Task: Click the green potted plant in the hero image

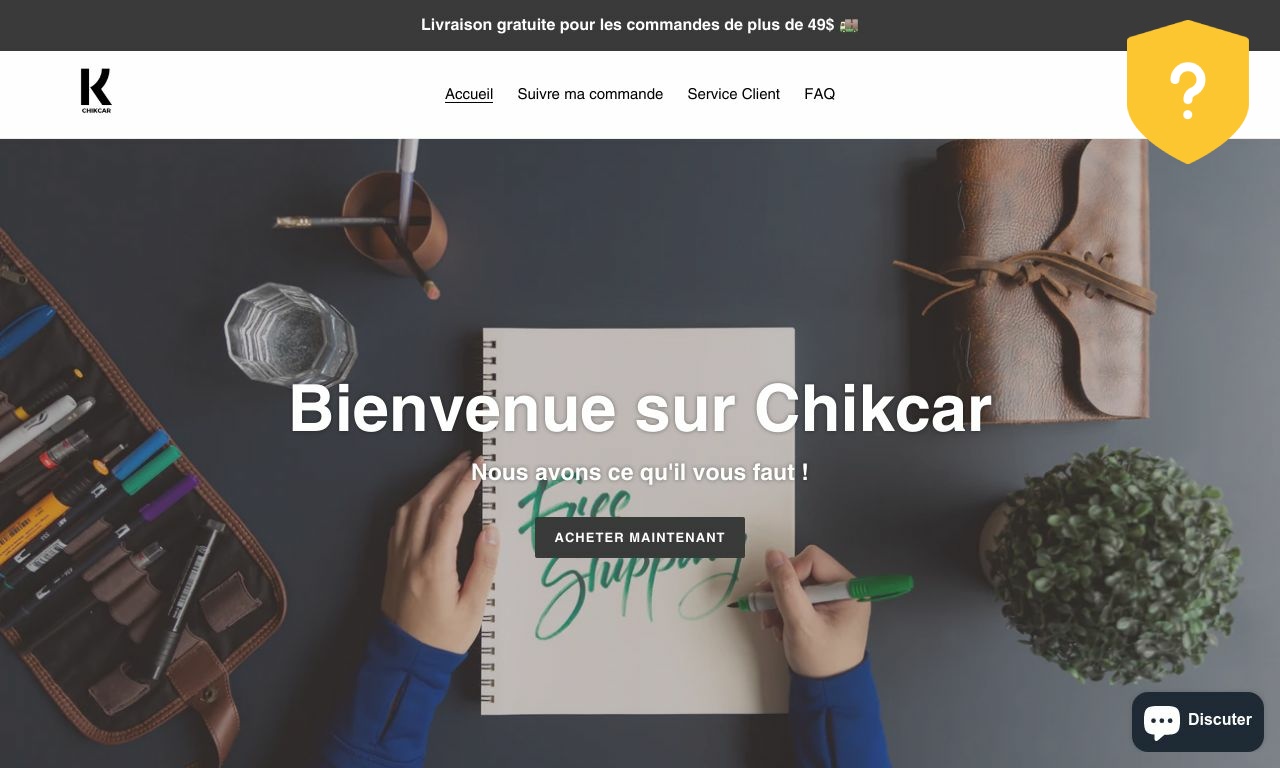Action: [x=1113, y=564]
